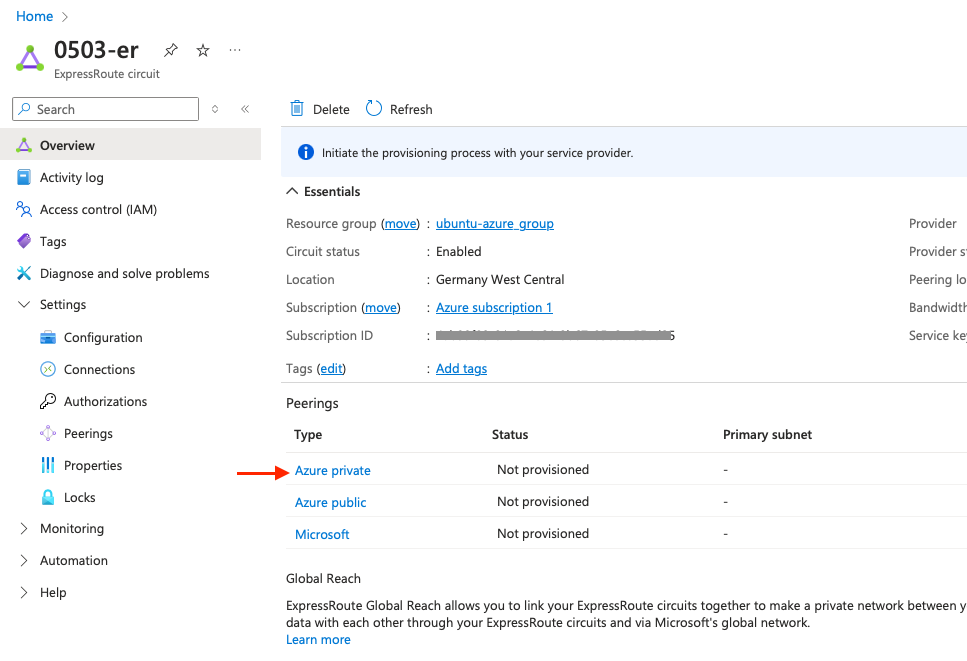Open ubuntu-azure_group resource group link
This screenshot has height=661, width=967.
coord(495,224)
